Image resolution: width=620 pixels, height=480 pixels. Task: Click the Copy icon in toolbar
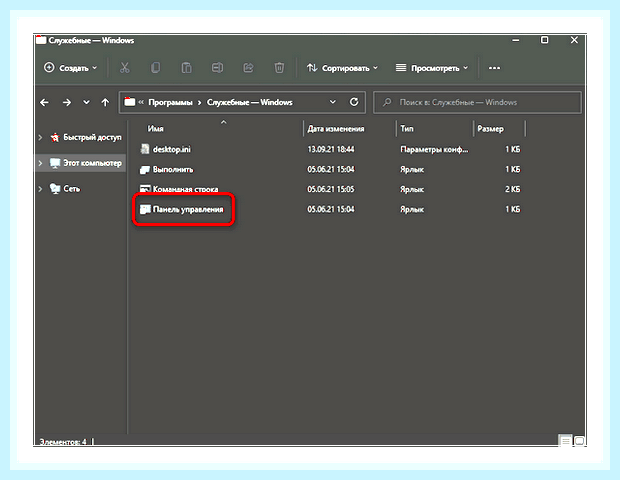point(155,68)
